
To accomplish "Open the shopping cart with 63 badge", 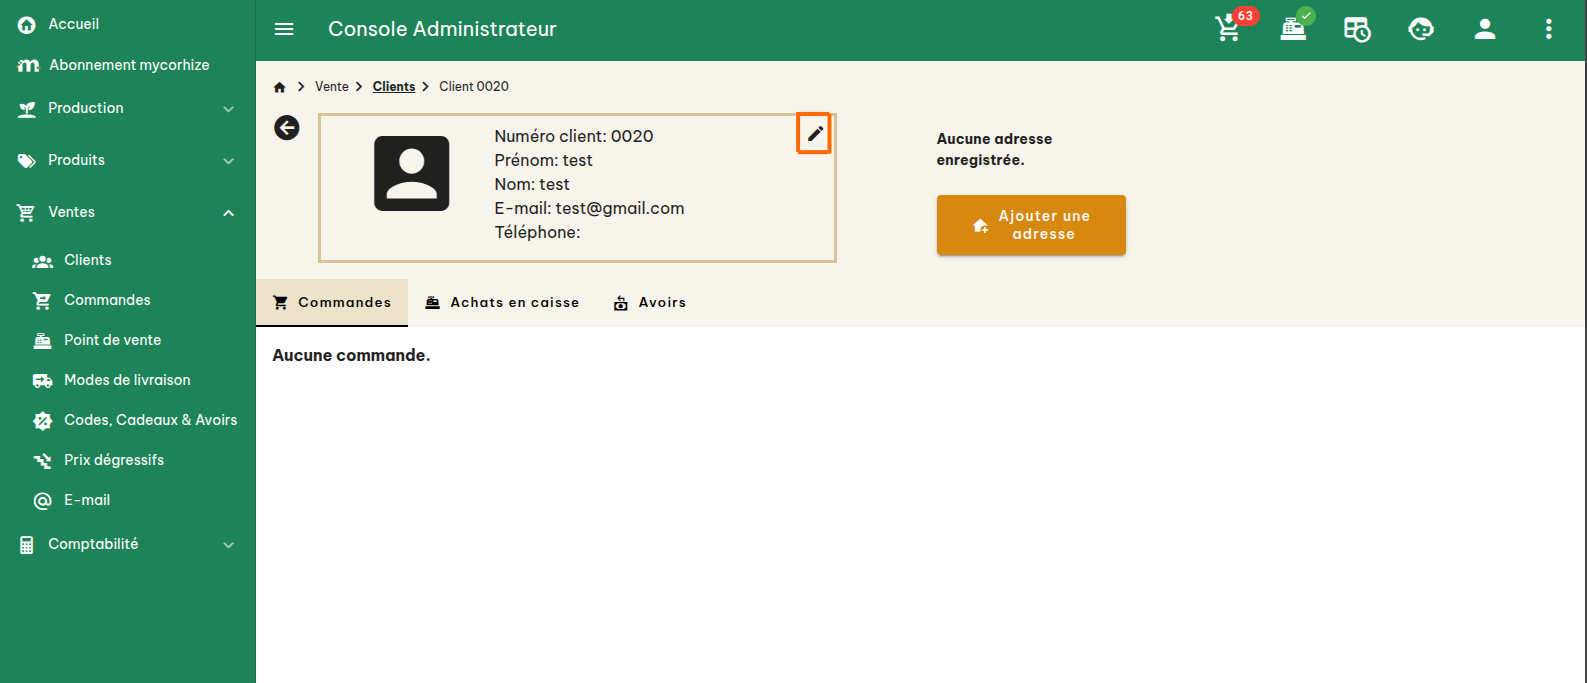I will [1228, 29].
